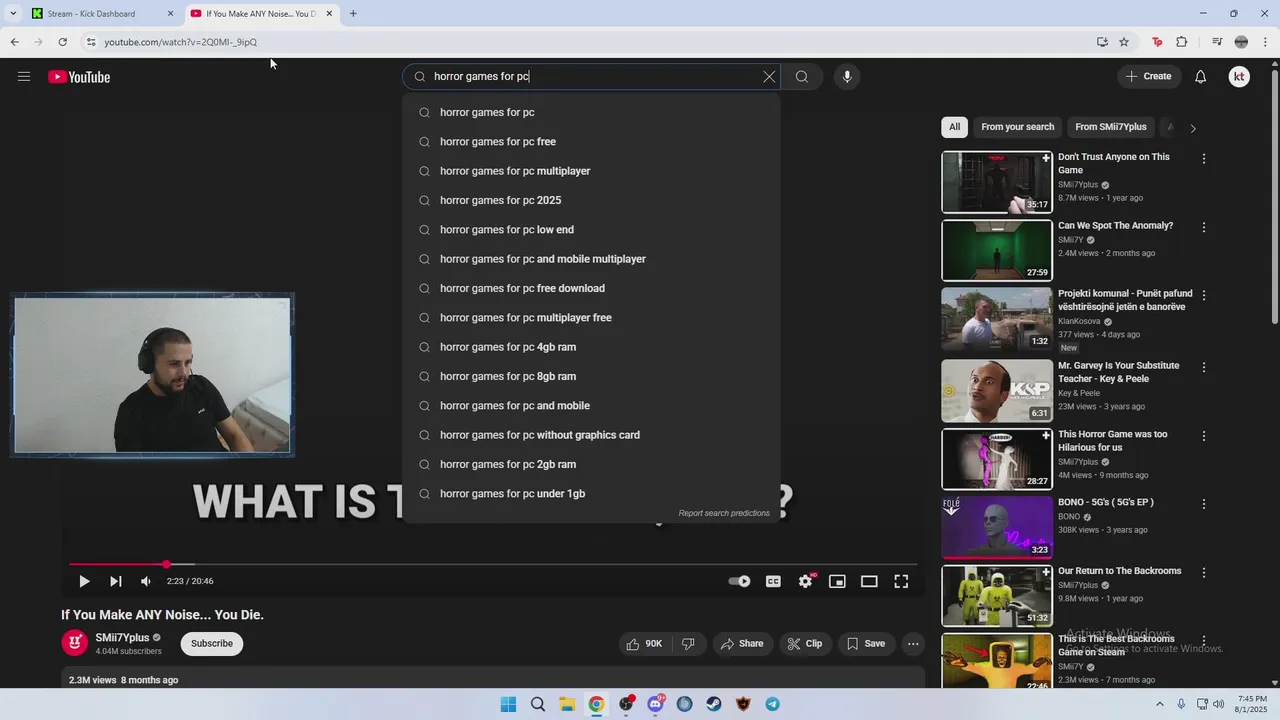Start voice search with the microphone
Image resolution: width=1280 pixels, height=720 pixels.
[x=847, y=77]
